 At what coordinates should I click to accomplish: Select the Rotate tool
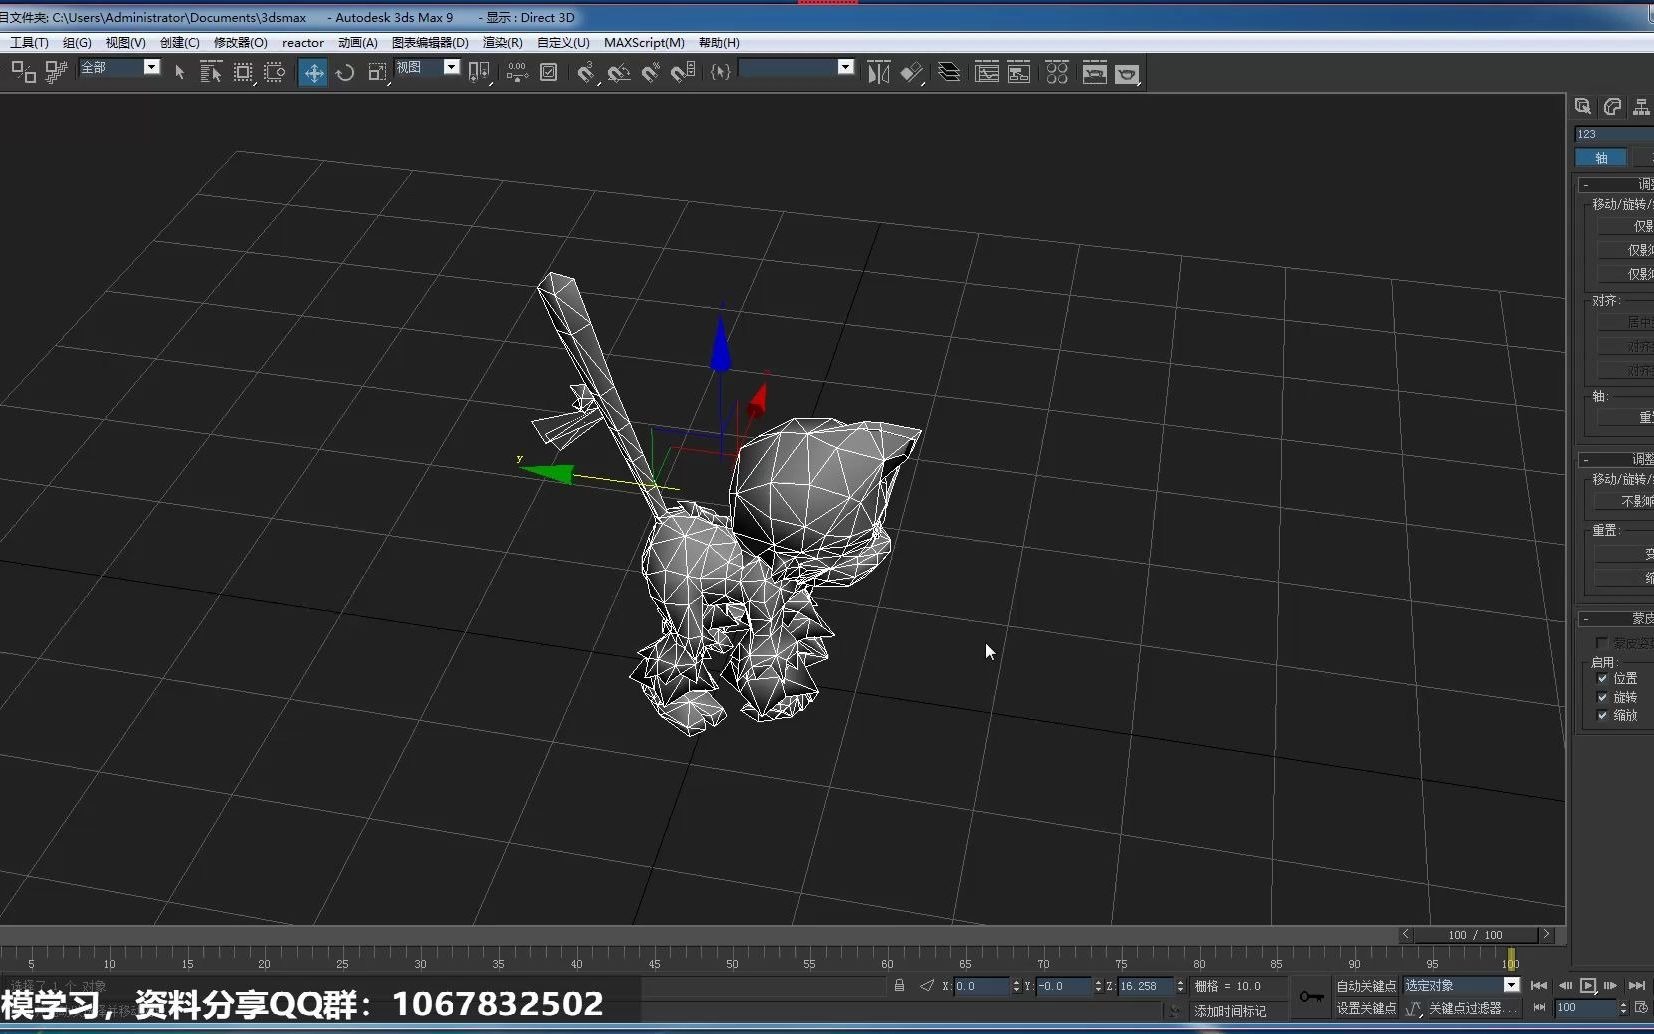345,72
